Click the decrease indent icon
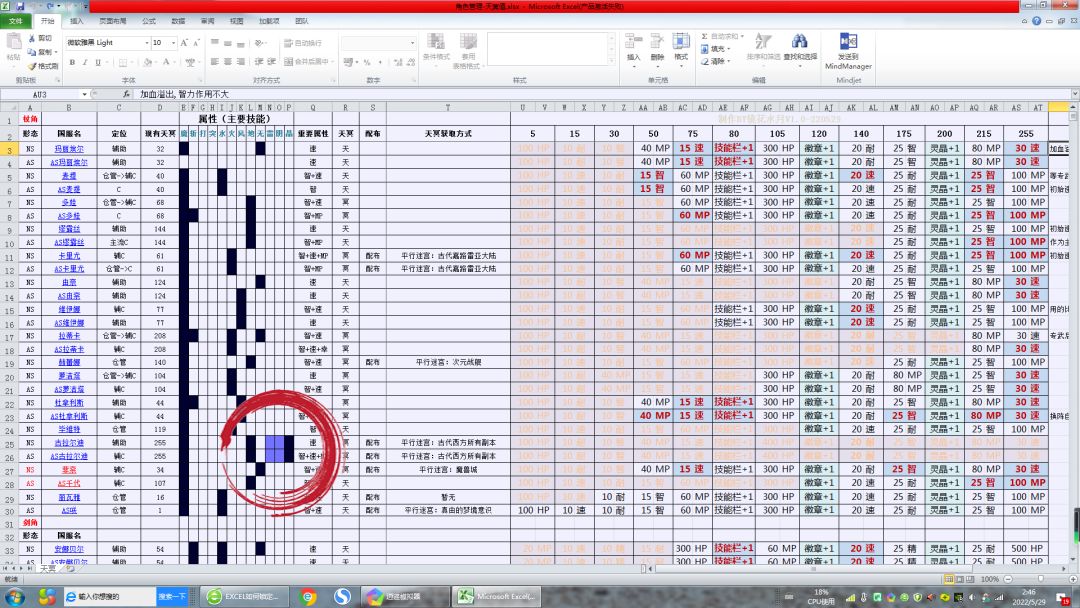Screen dimensions: 1080x608 coord(258,62)
